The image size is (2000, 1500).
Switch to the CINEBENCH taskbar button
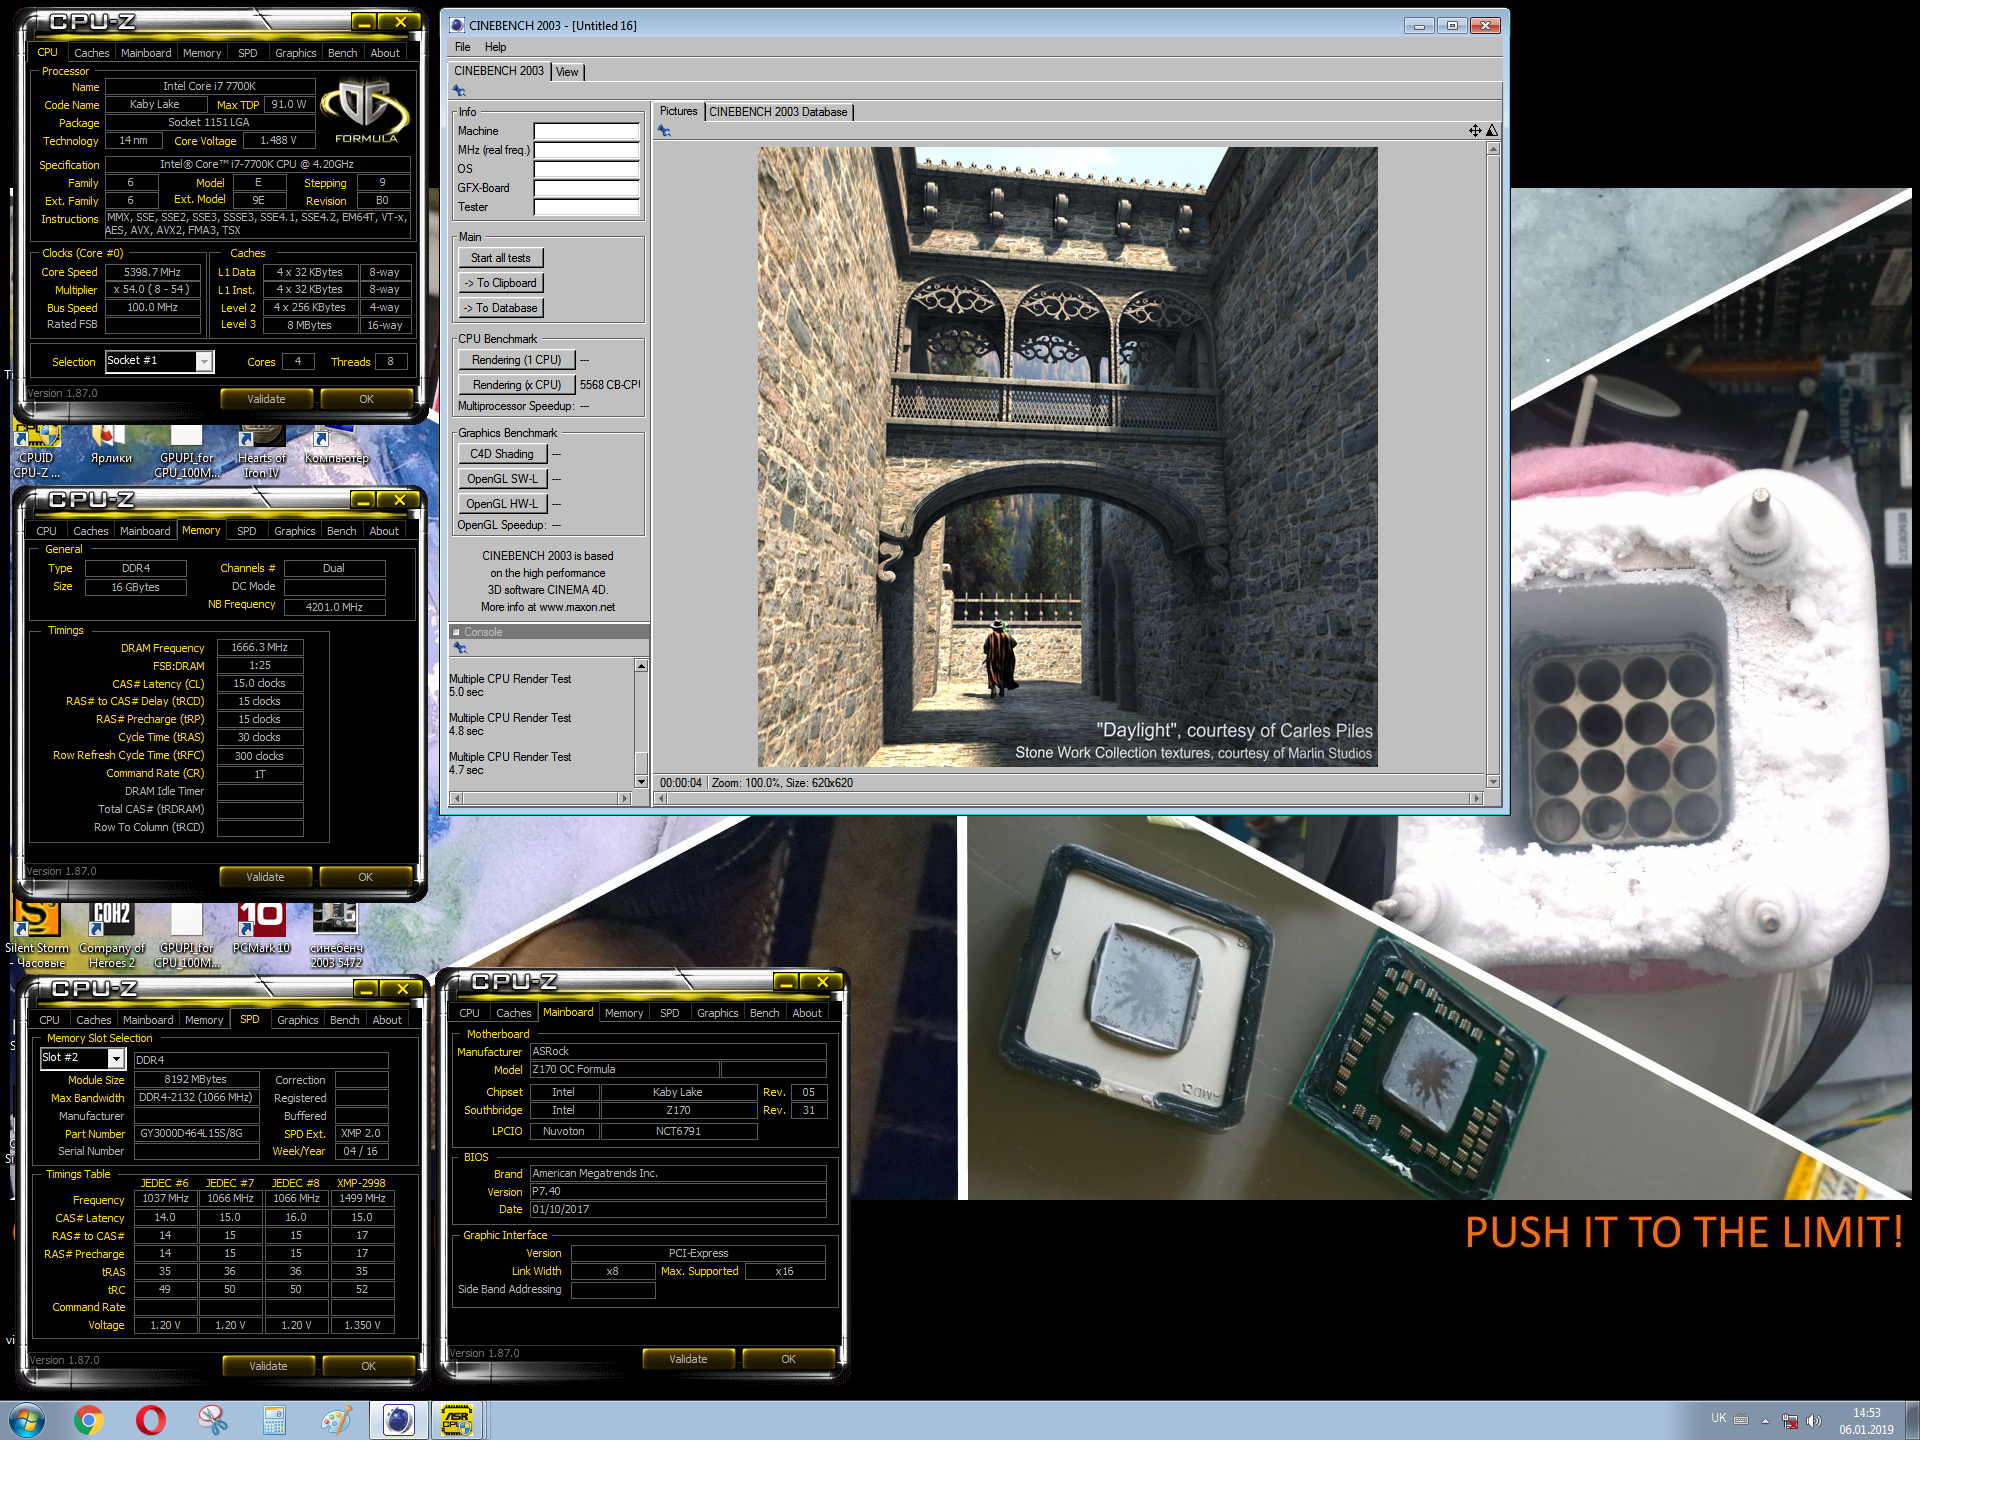point(398,1420)
